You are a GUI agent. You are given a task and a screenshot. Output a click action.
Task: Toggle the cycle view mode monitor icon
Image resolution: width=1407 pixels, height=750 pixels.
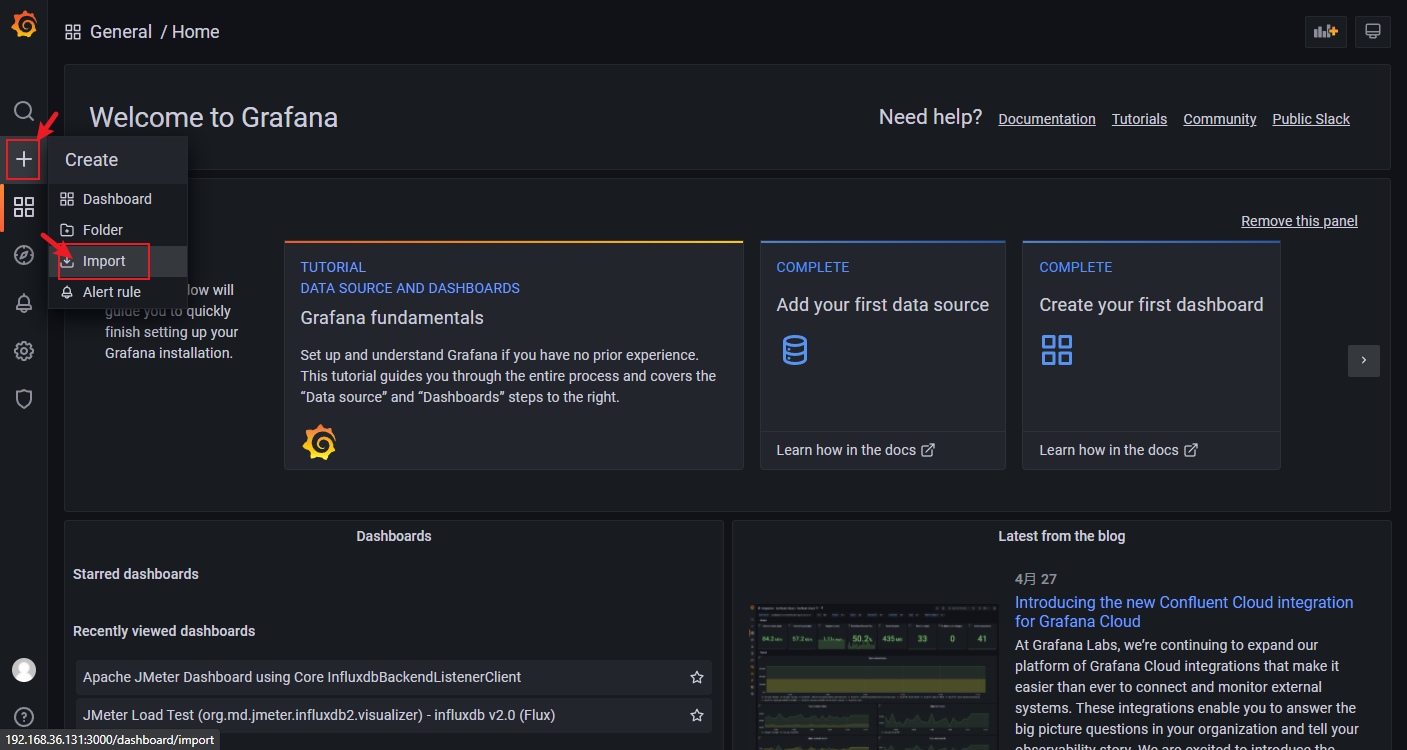pyautogui.click(x=1373, y=32)
